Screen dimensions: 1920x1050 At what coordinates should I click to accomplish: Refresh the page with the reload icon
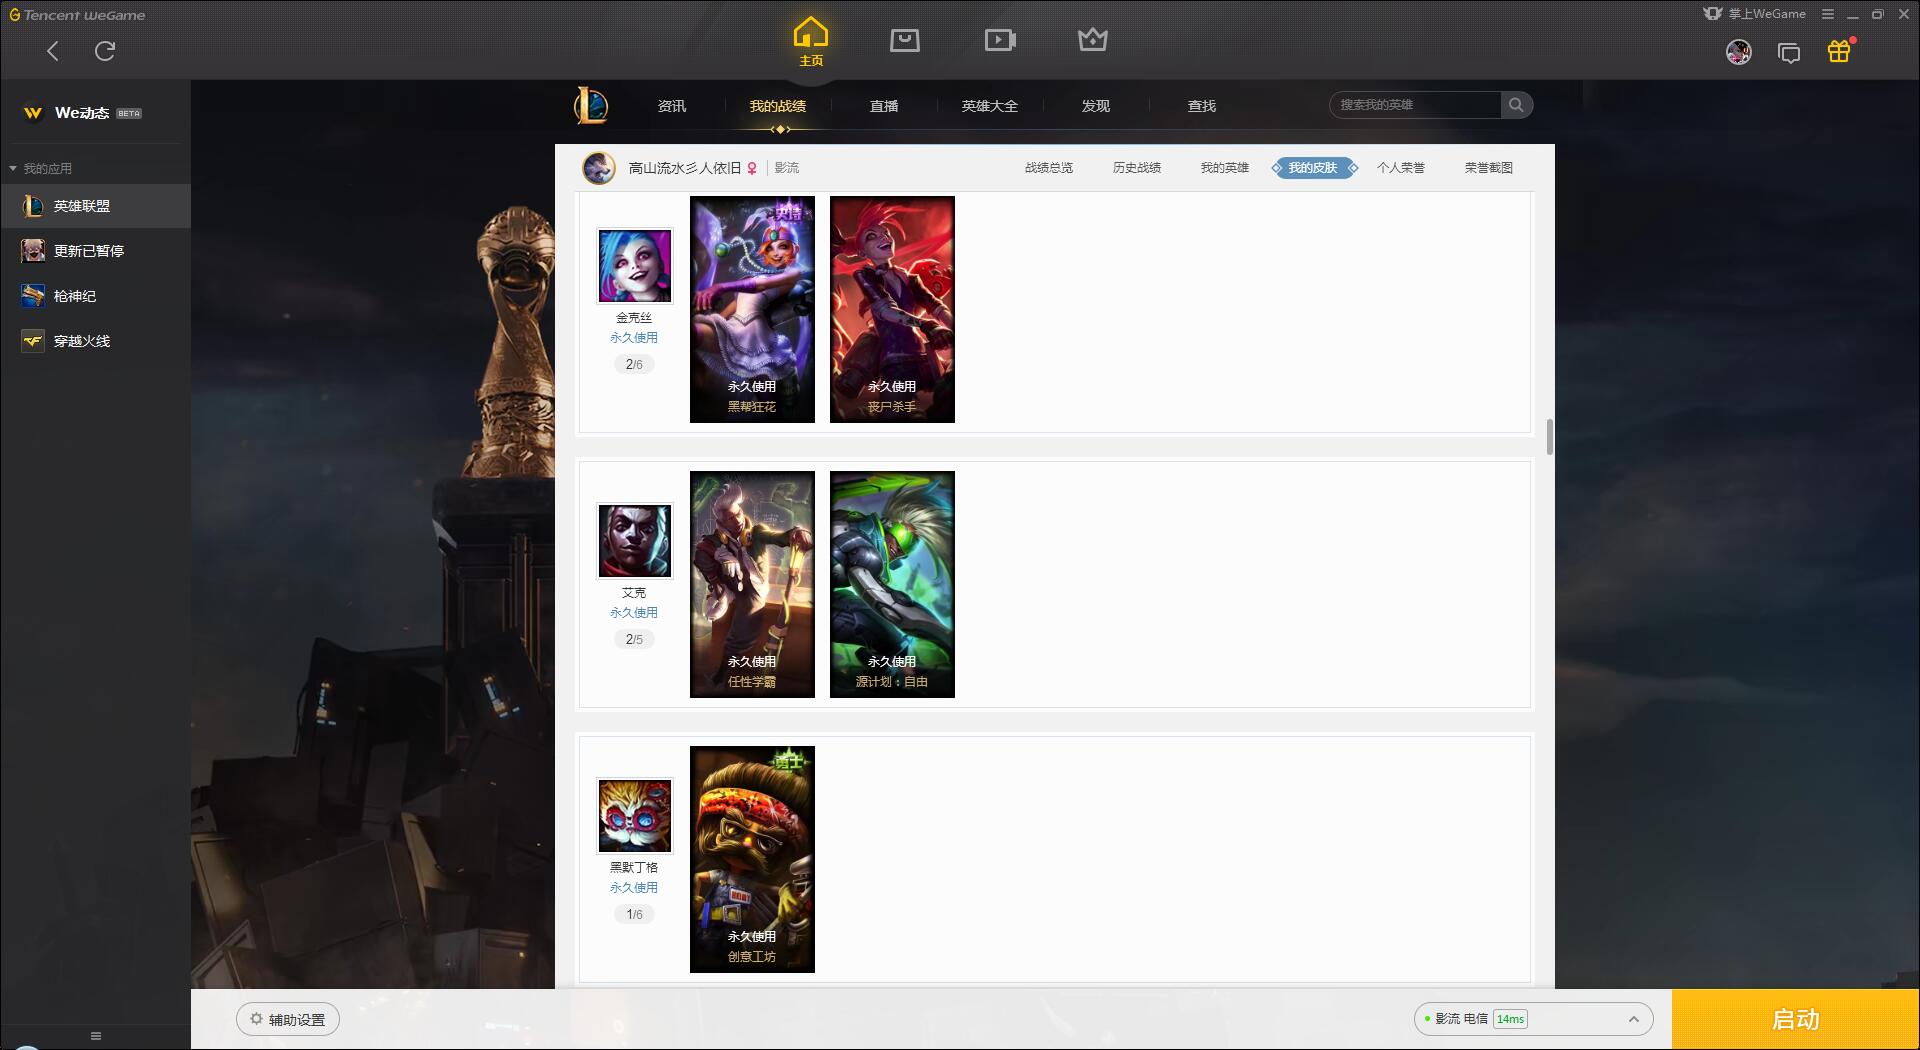(x=105, y=51)
